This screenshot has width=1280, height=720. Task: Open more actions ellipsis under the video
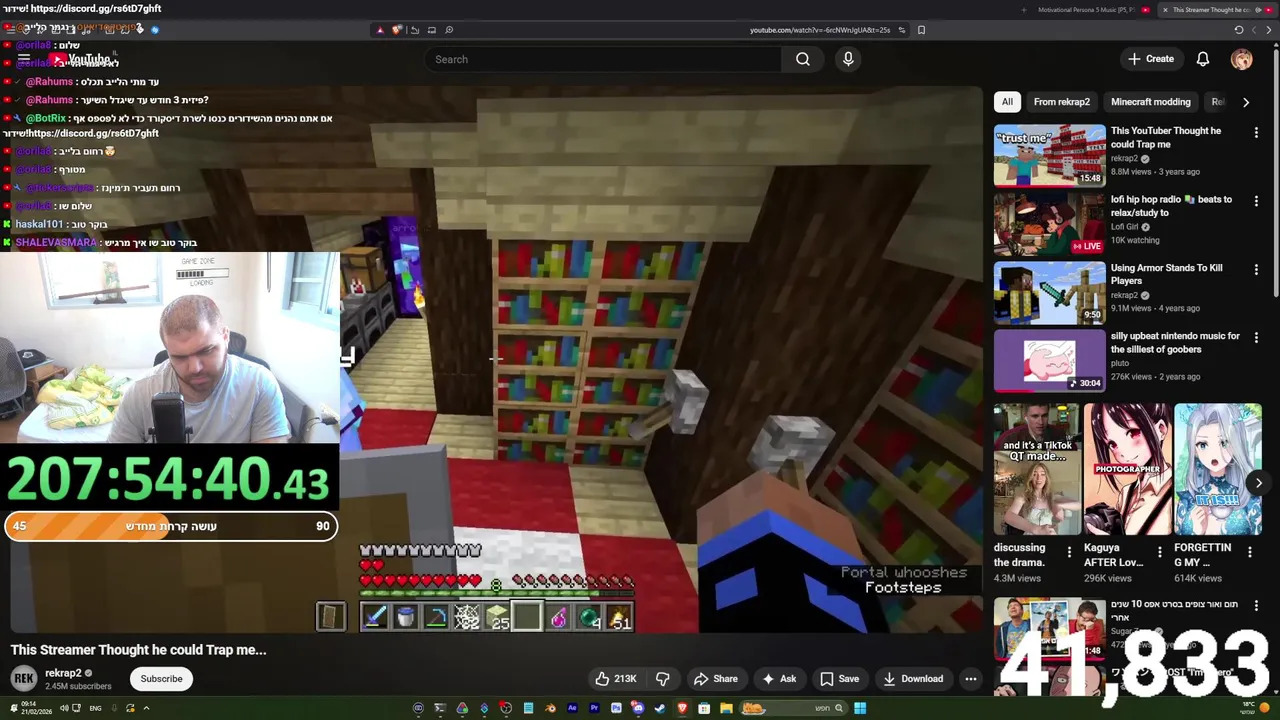(970, 679)
